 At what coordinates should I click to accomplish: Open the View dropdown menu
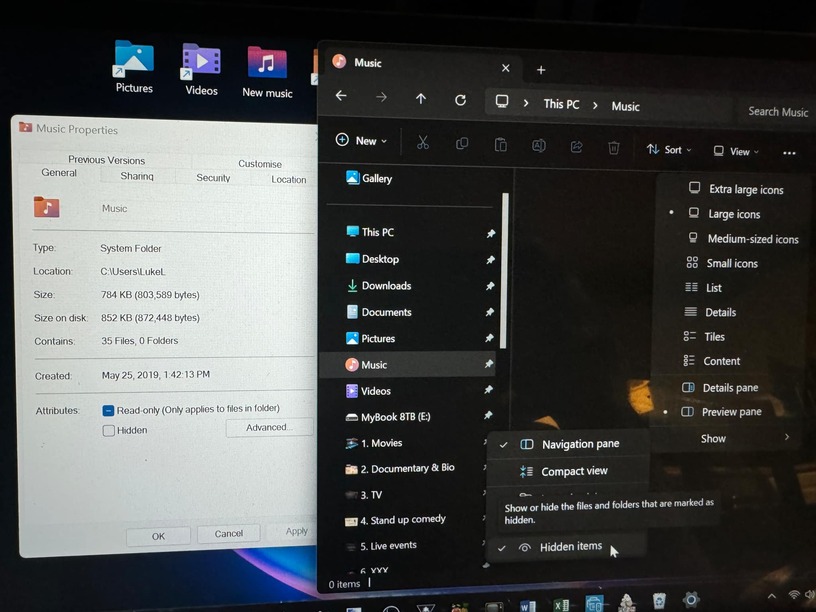coord(736,151)
